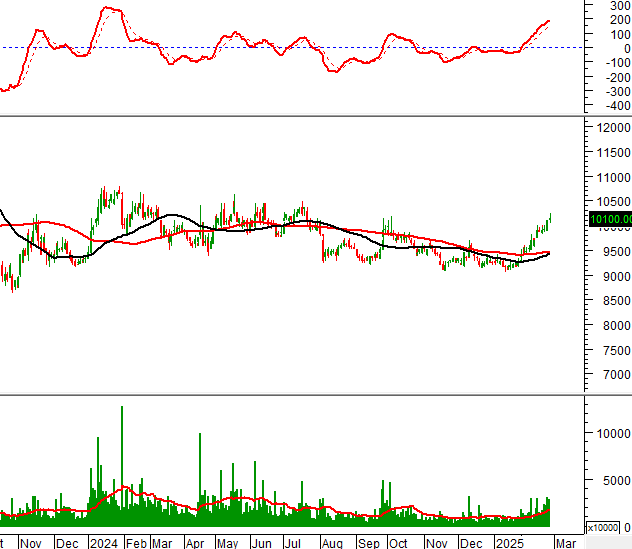Screen dimensions: 632x549
Task: Select the 2024 marker on the time axis
Action: (x=103, y=542)
